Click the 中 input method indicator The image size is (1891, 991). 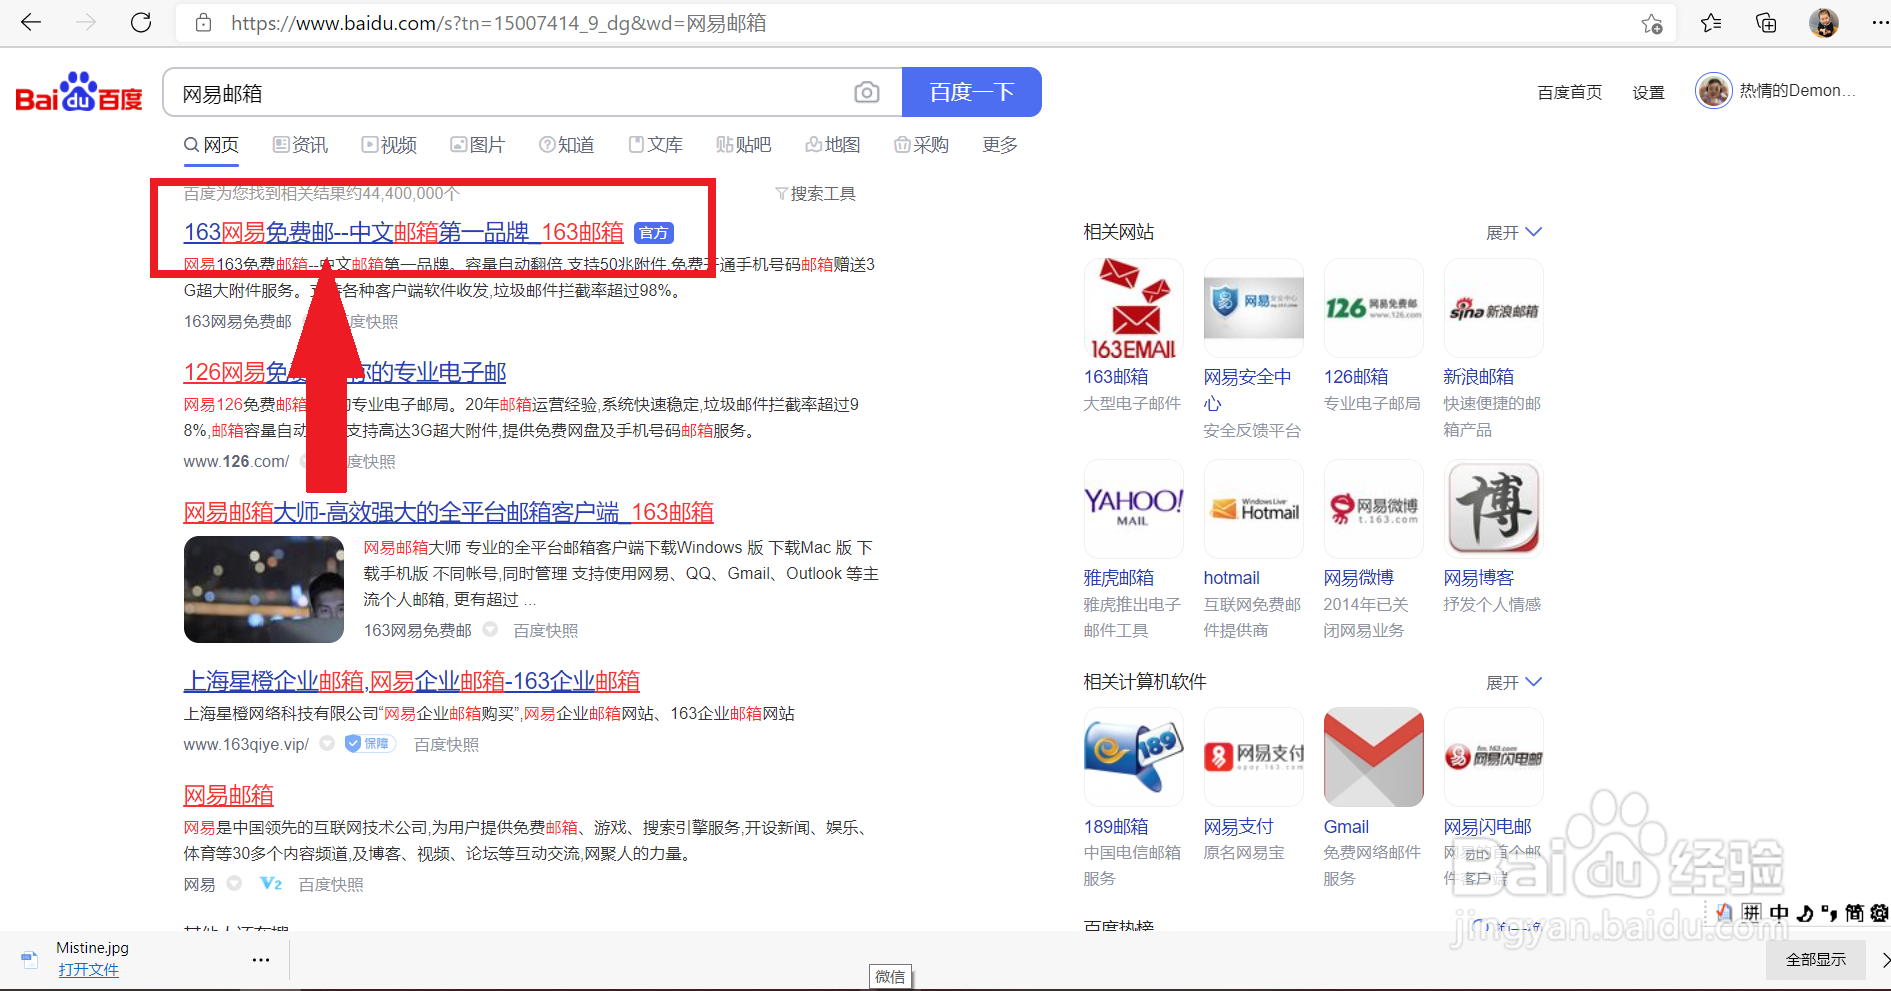pos(1779,913)
